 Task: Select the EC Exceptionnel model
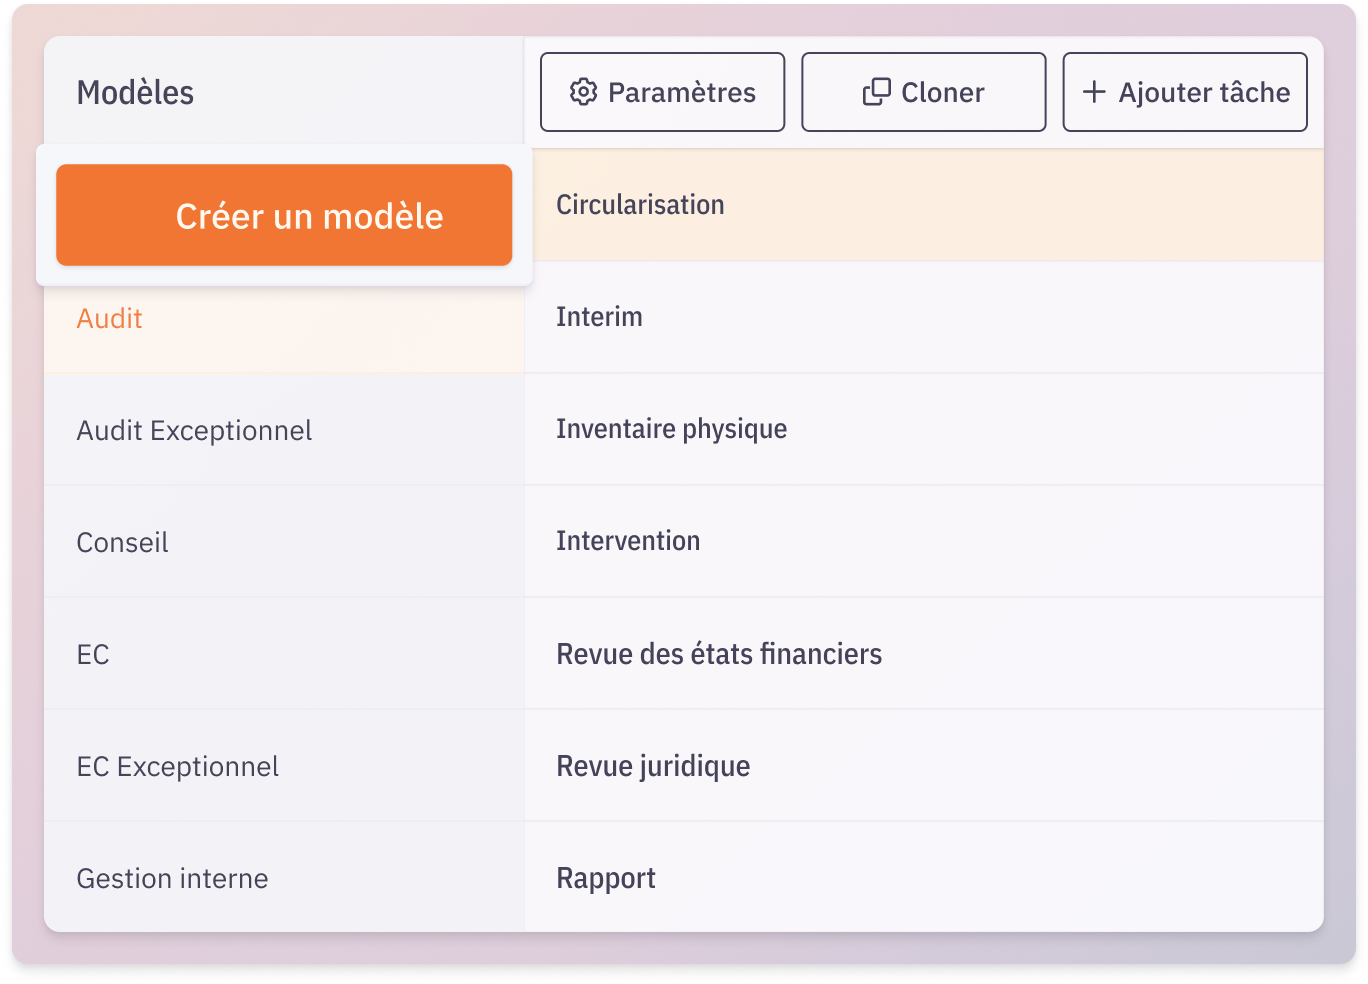tap(284, 766)
